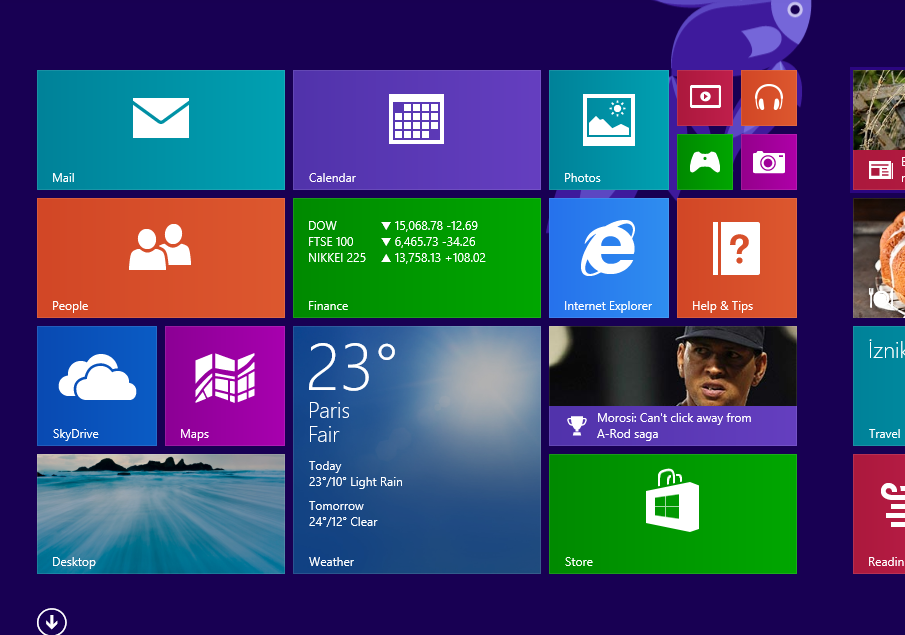The height and width of the screenshot is (635, 905).
Task: Switch to the Desktop tile
Action: tap(161, 514)
